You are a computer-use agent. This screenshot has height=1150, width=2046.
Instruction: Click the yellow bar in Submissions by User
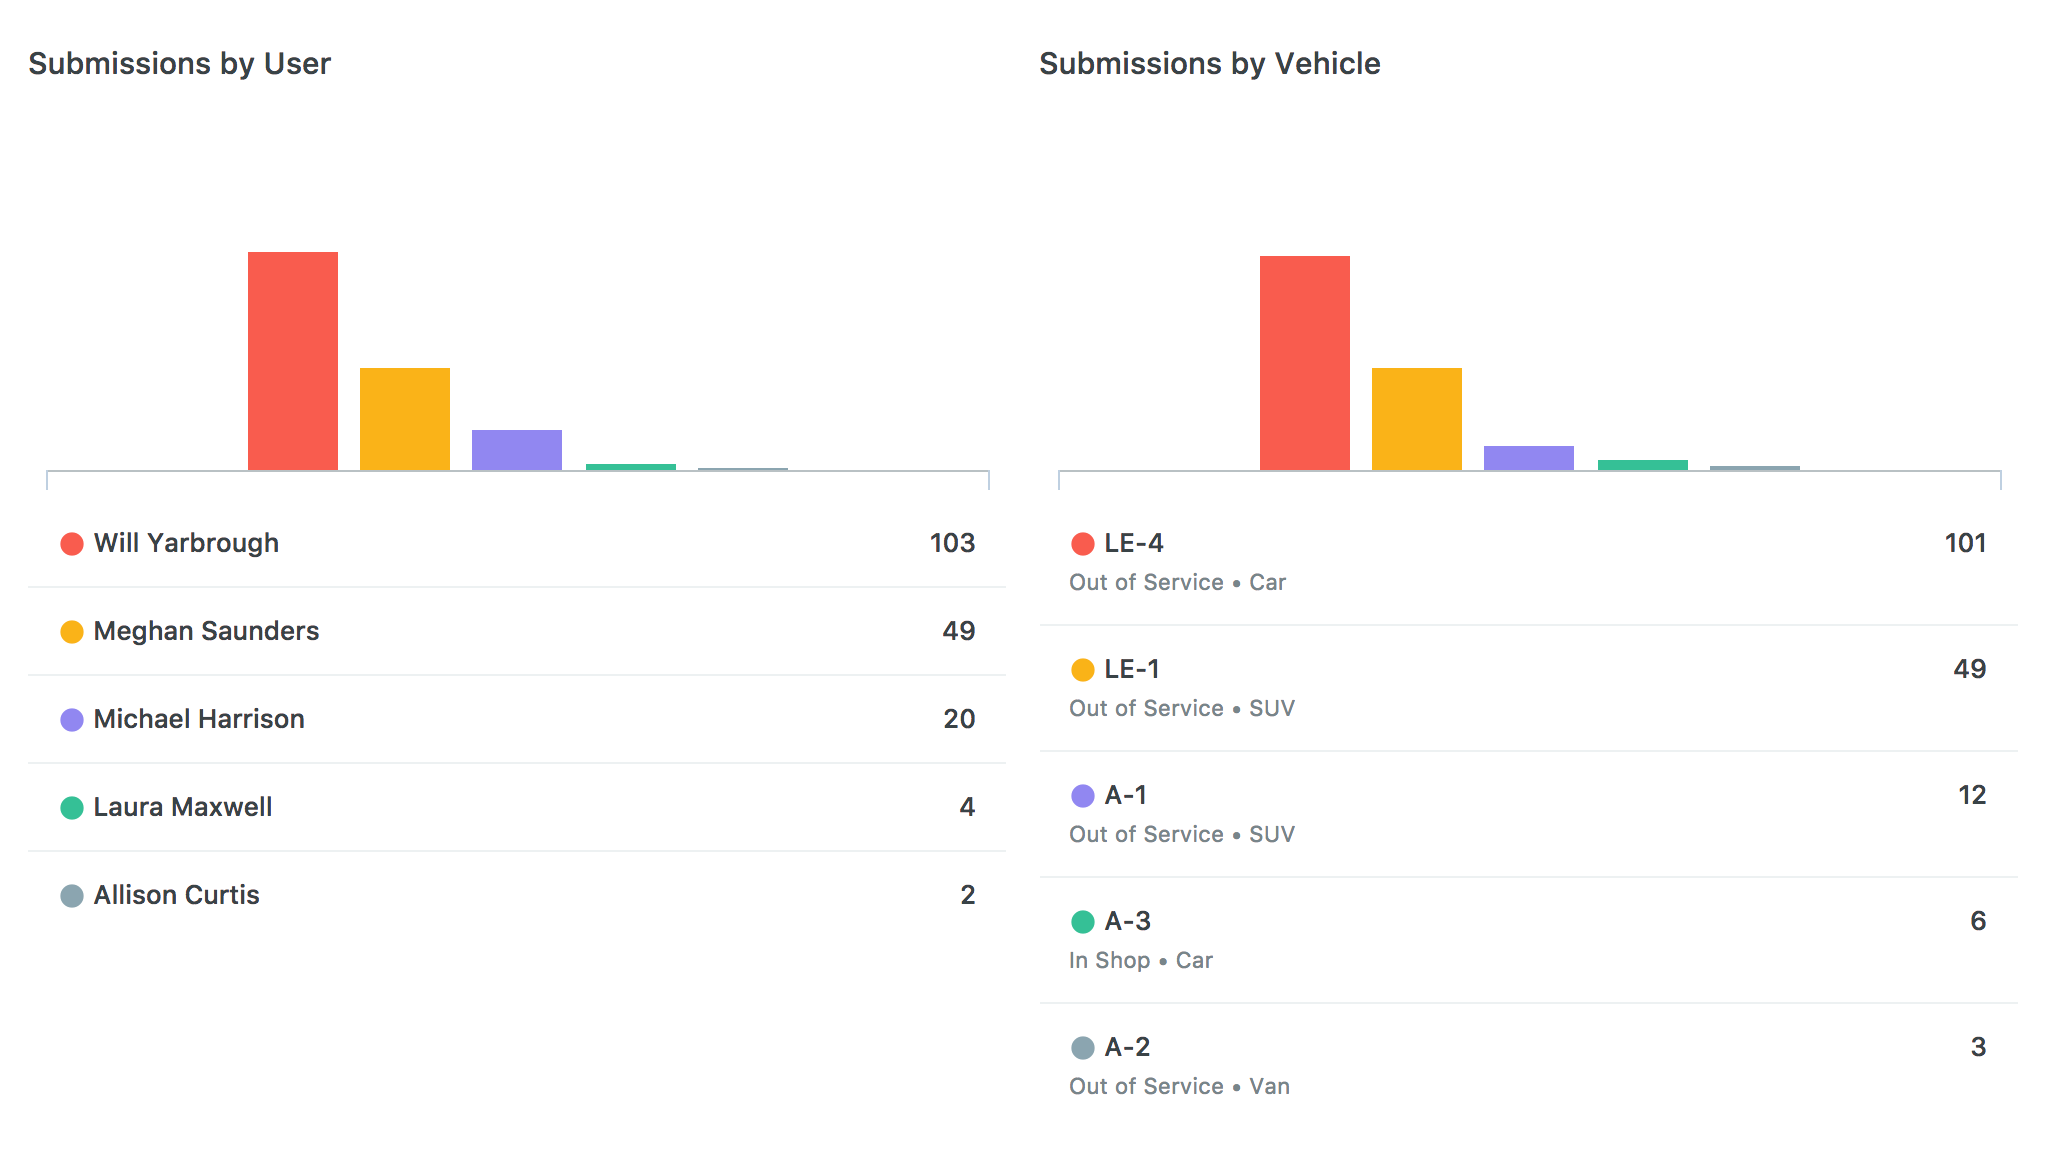pyautogui.click(x=405, y=419)
